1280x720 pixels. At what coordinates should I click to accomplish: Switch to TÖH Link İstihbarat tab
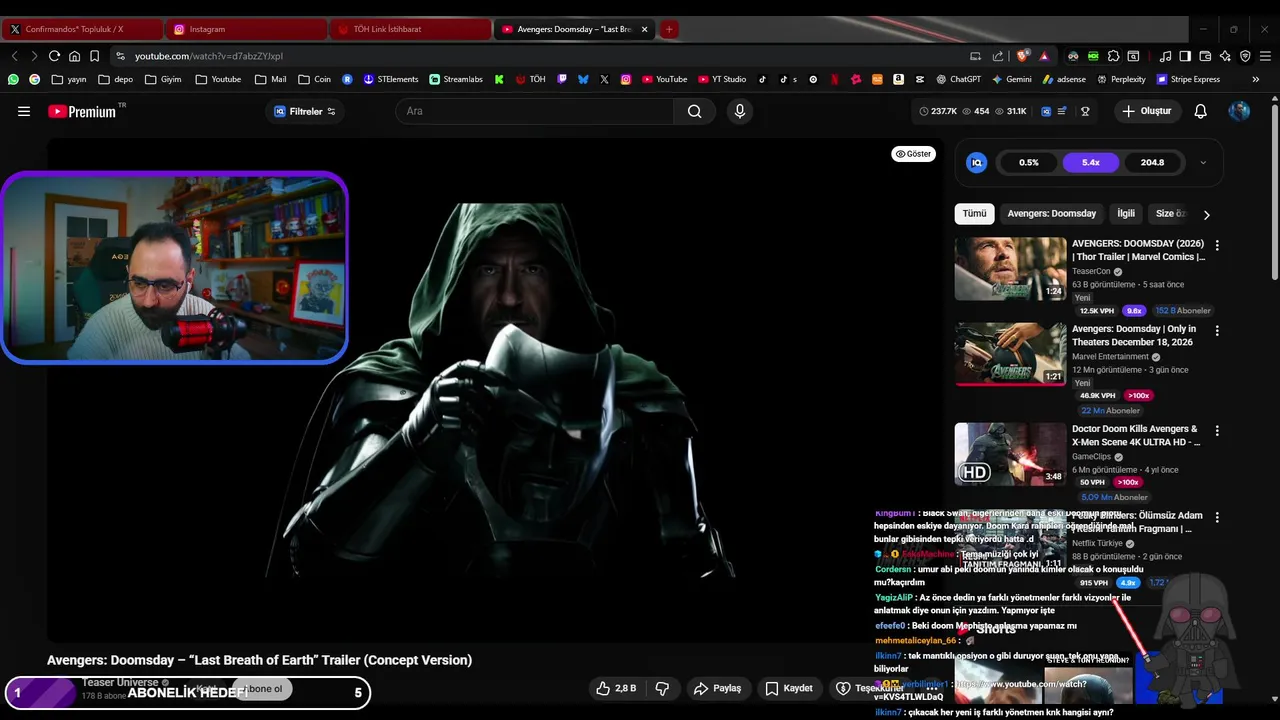coord(409,29)
